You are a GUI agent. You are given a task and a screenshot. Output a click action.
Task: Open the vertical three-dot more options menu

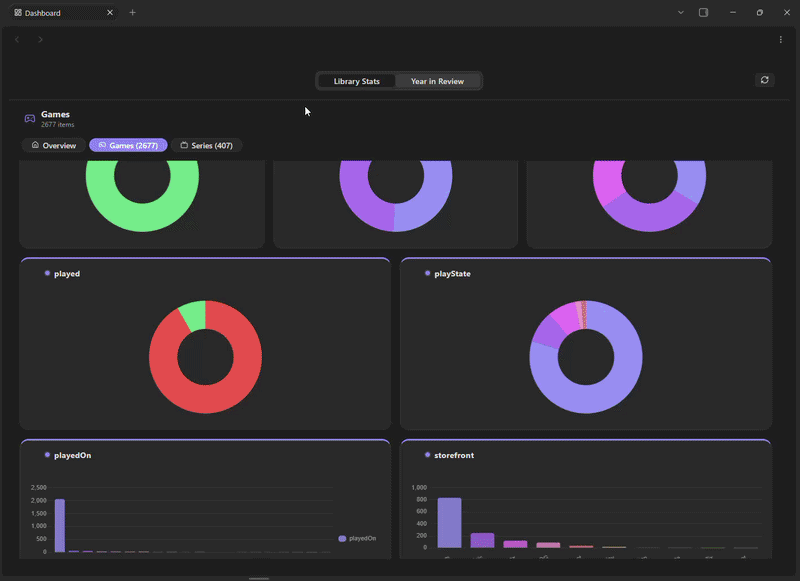pos(780,39)
